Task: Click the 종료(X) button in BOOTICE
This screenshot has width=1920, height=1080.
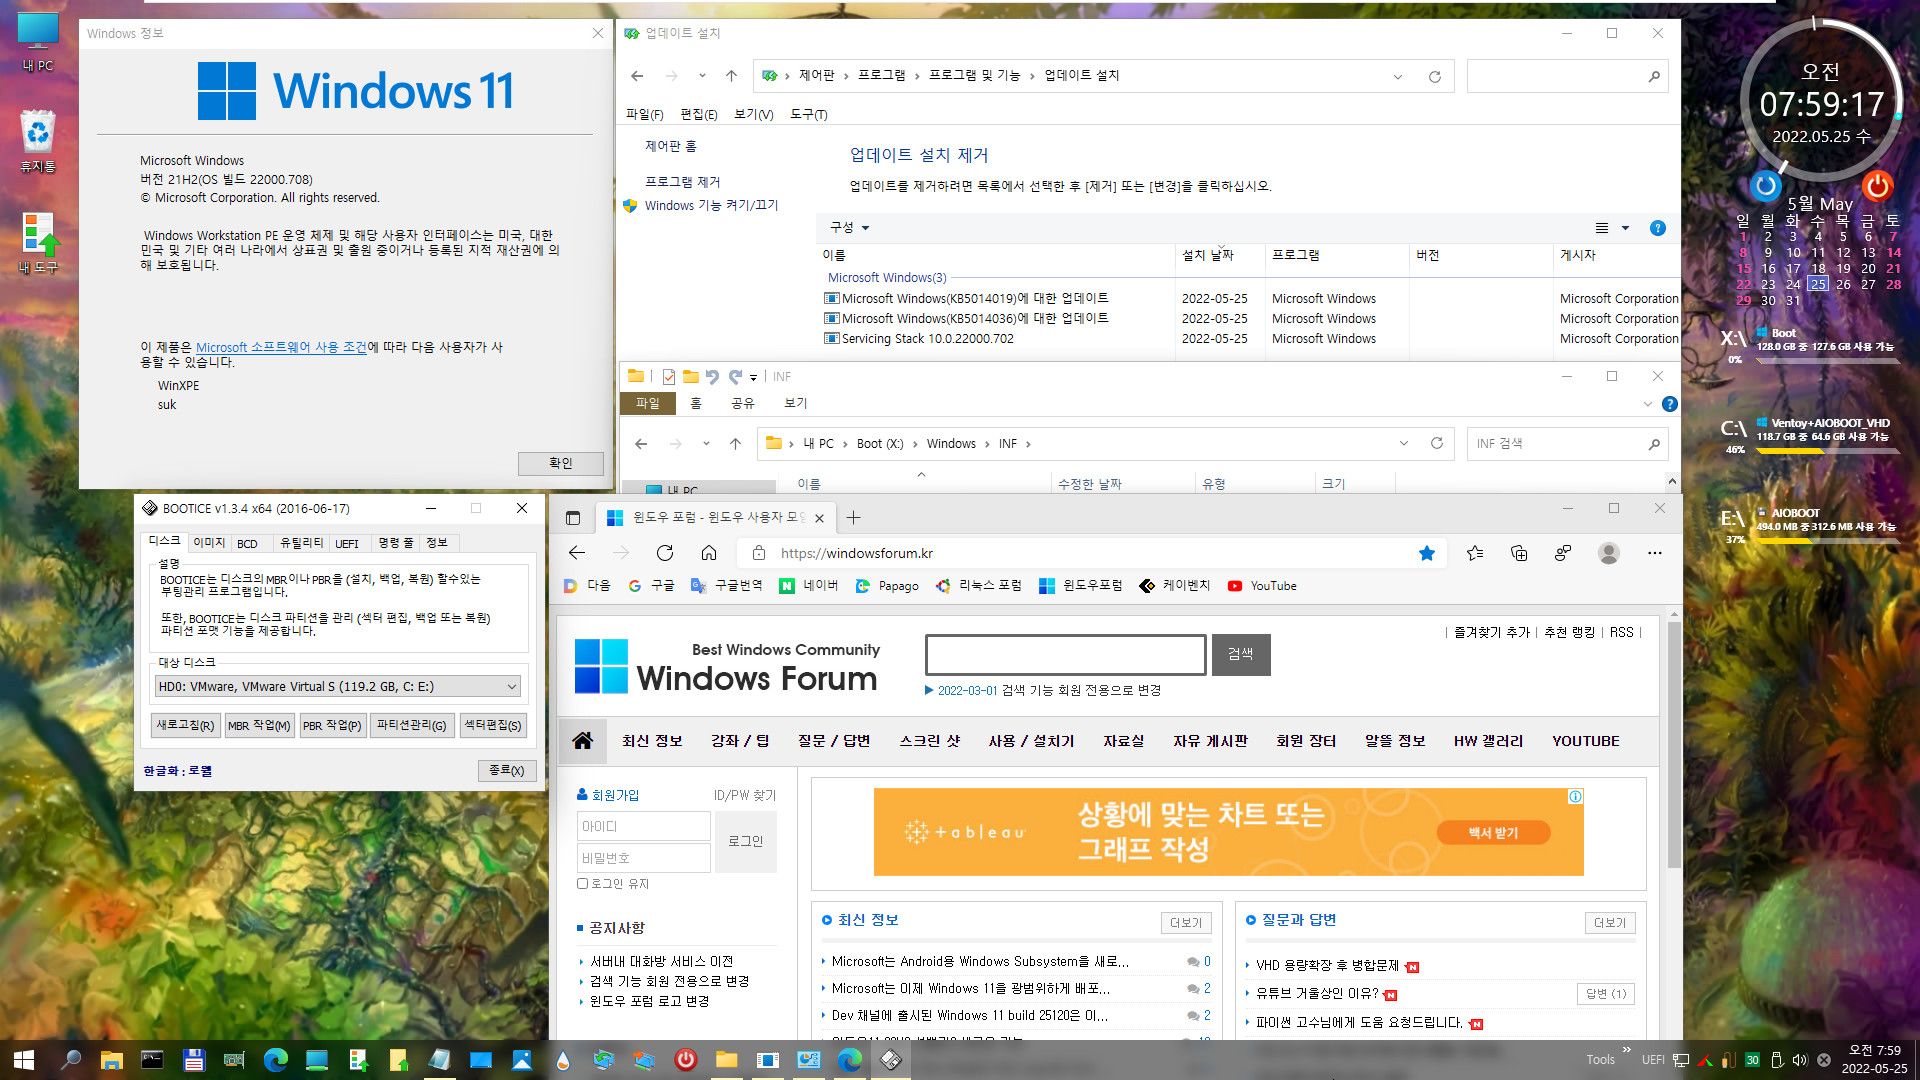Action: coord(507,771)
